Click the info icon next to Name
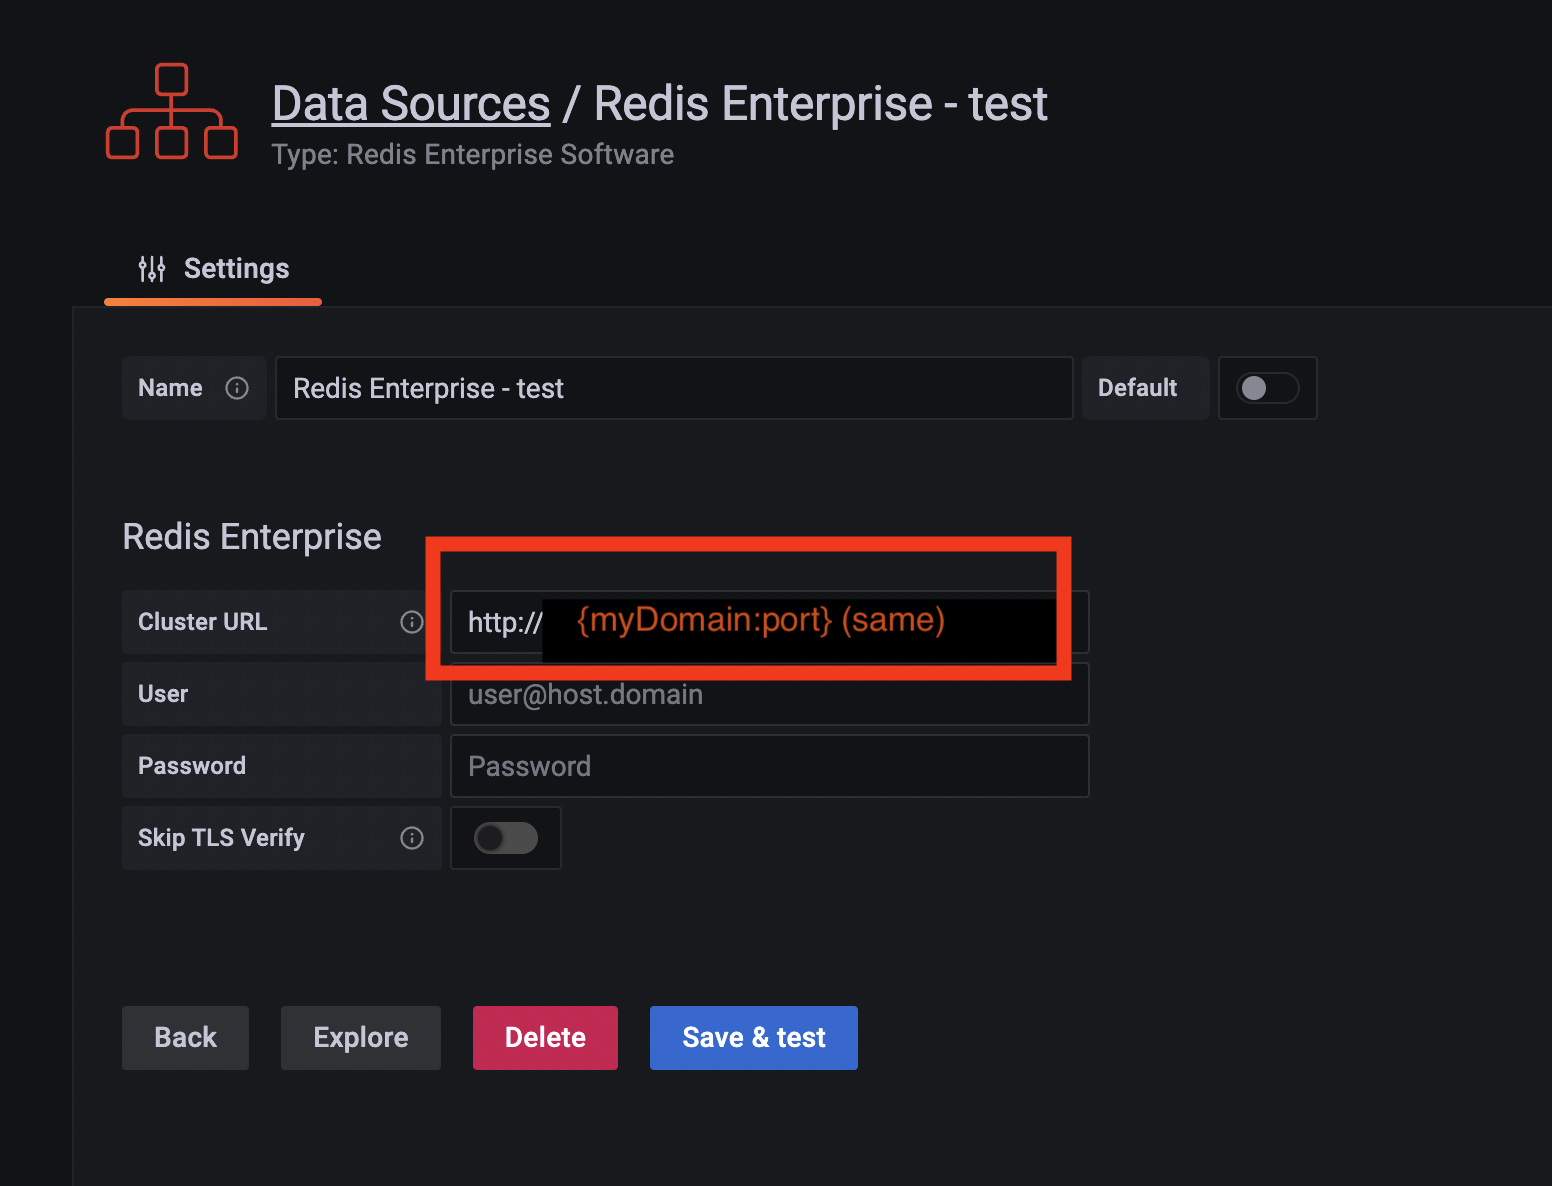This screenshot has width=1552, height=1186. pos(237,388)
